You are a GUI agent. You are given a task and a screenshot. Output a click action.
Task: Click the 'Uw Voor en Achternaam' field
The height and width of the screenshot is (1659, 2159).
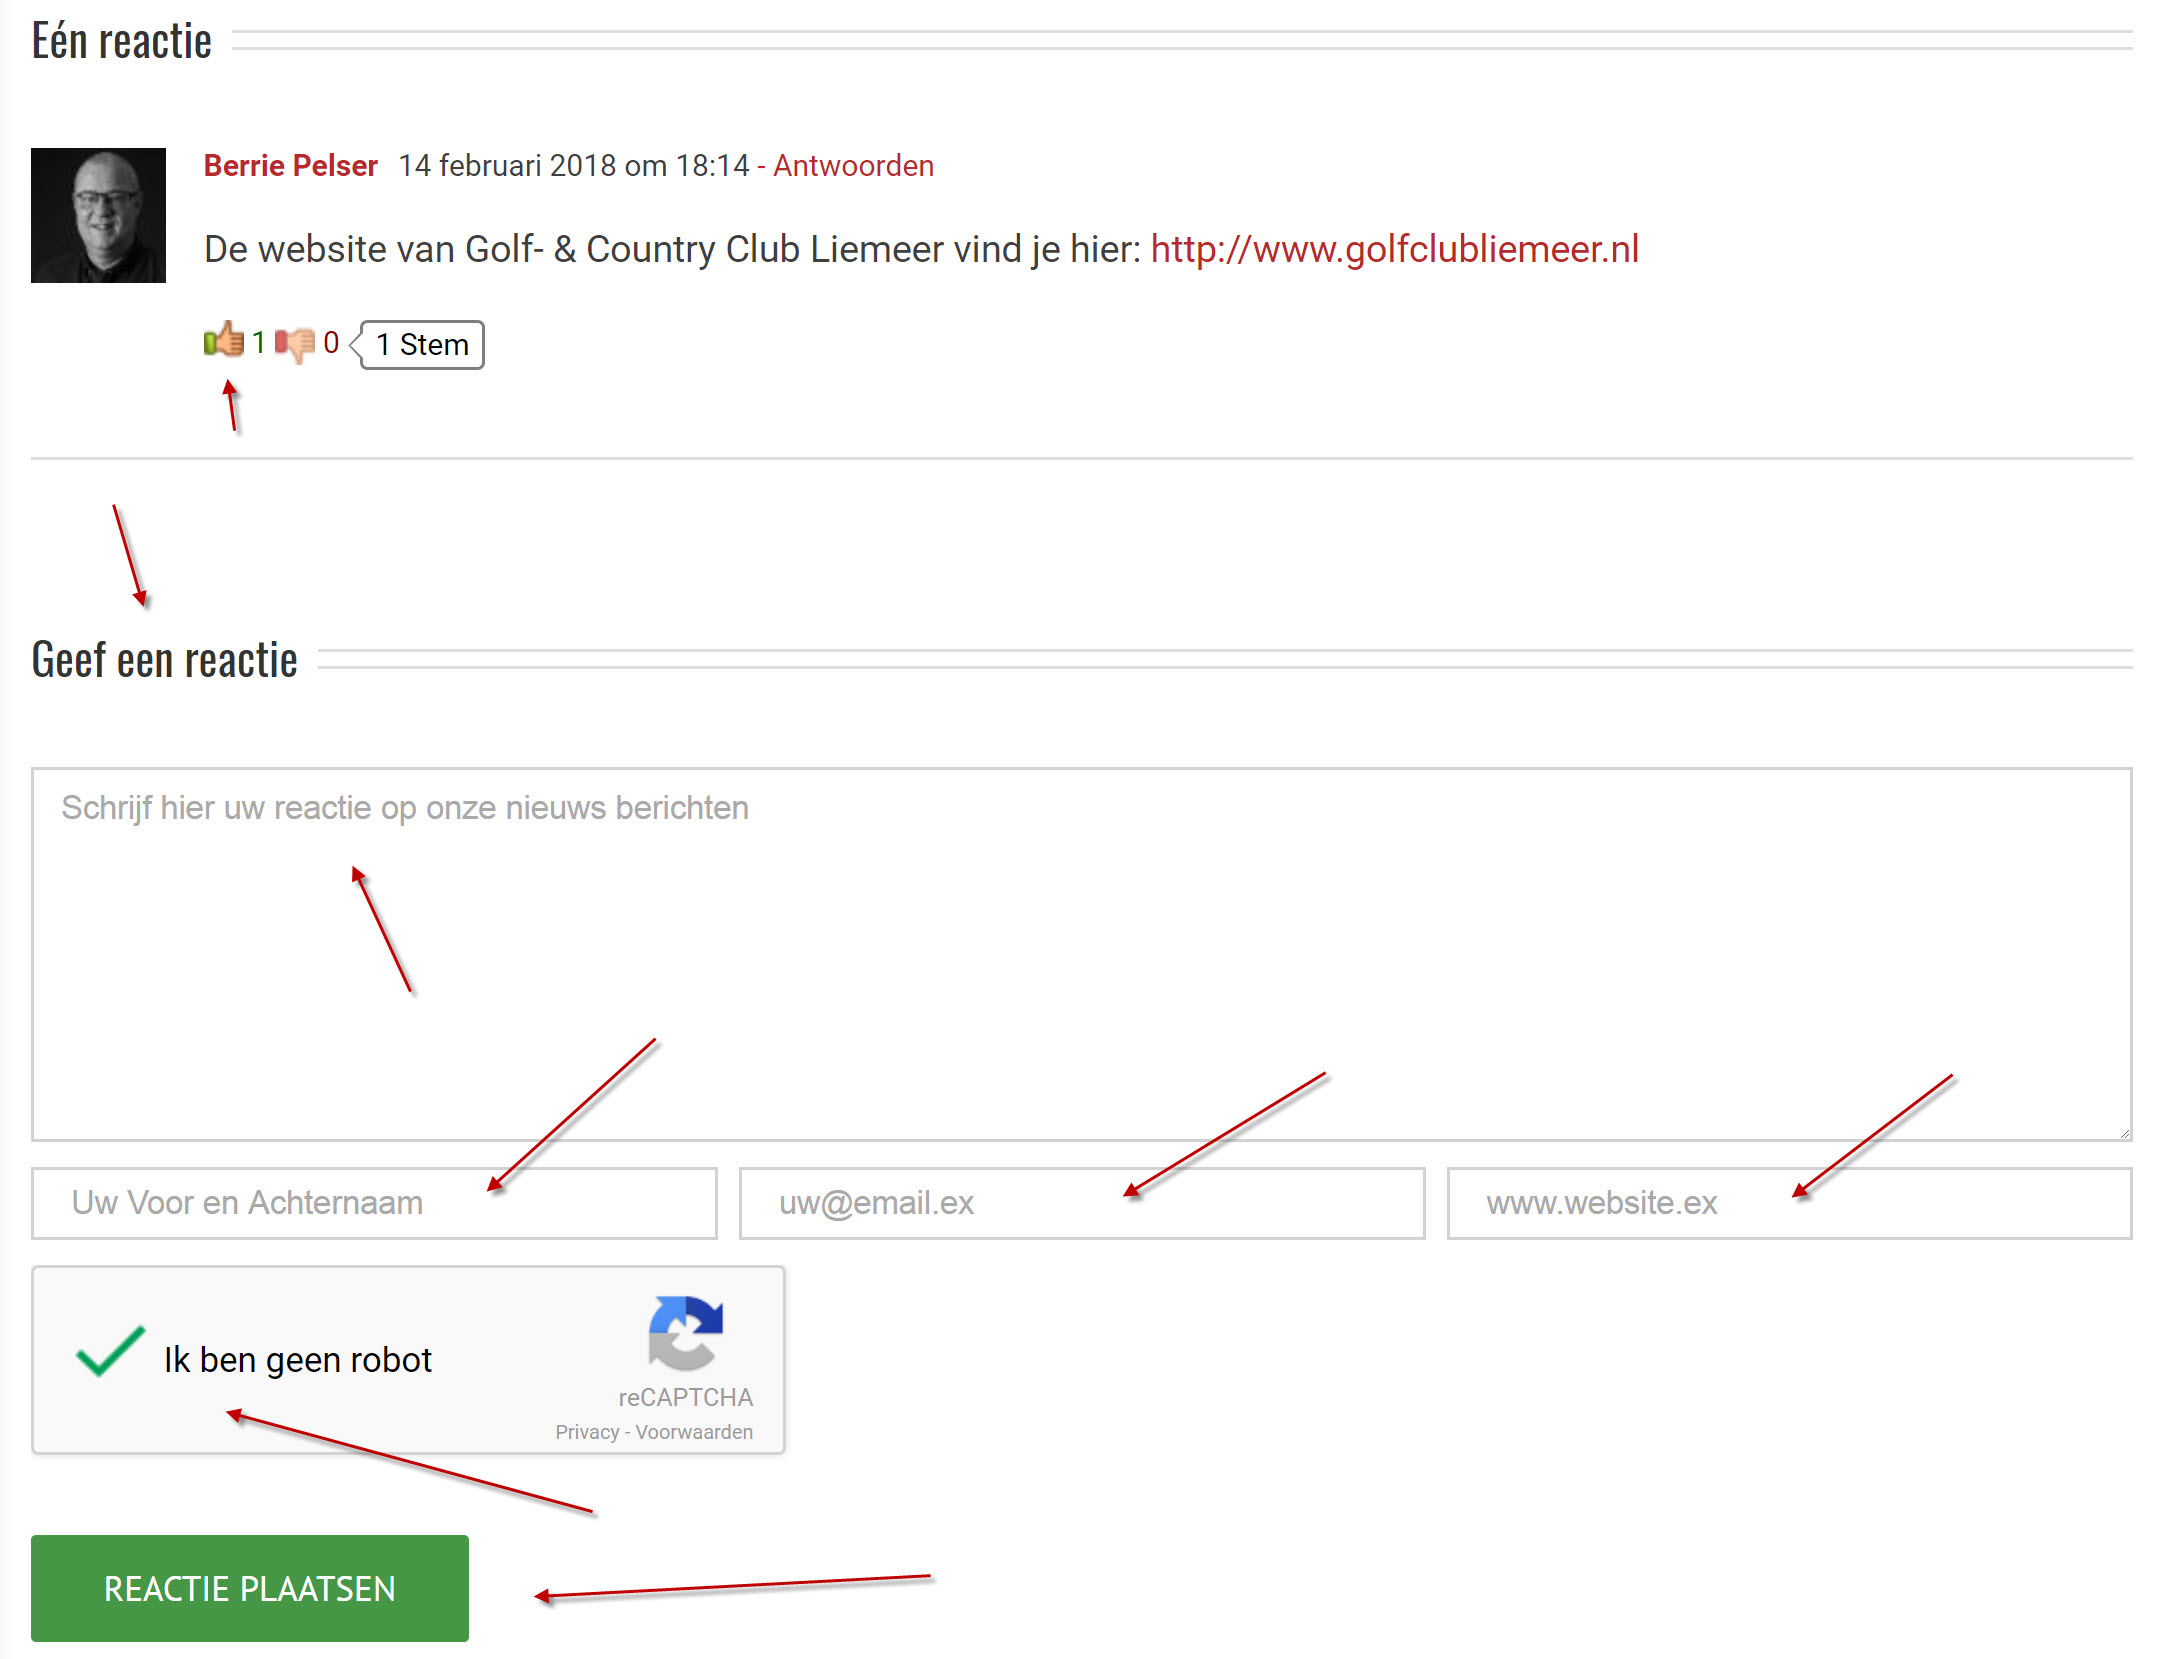374,1203
